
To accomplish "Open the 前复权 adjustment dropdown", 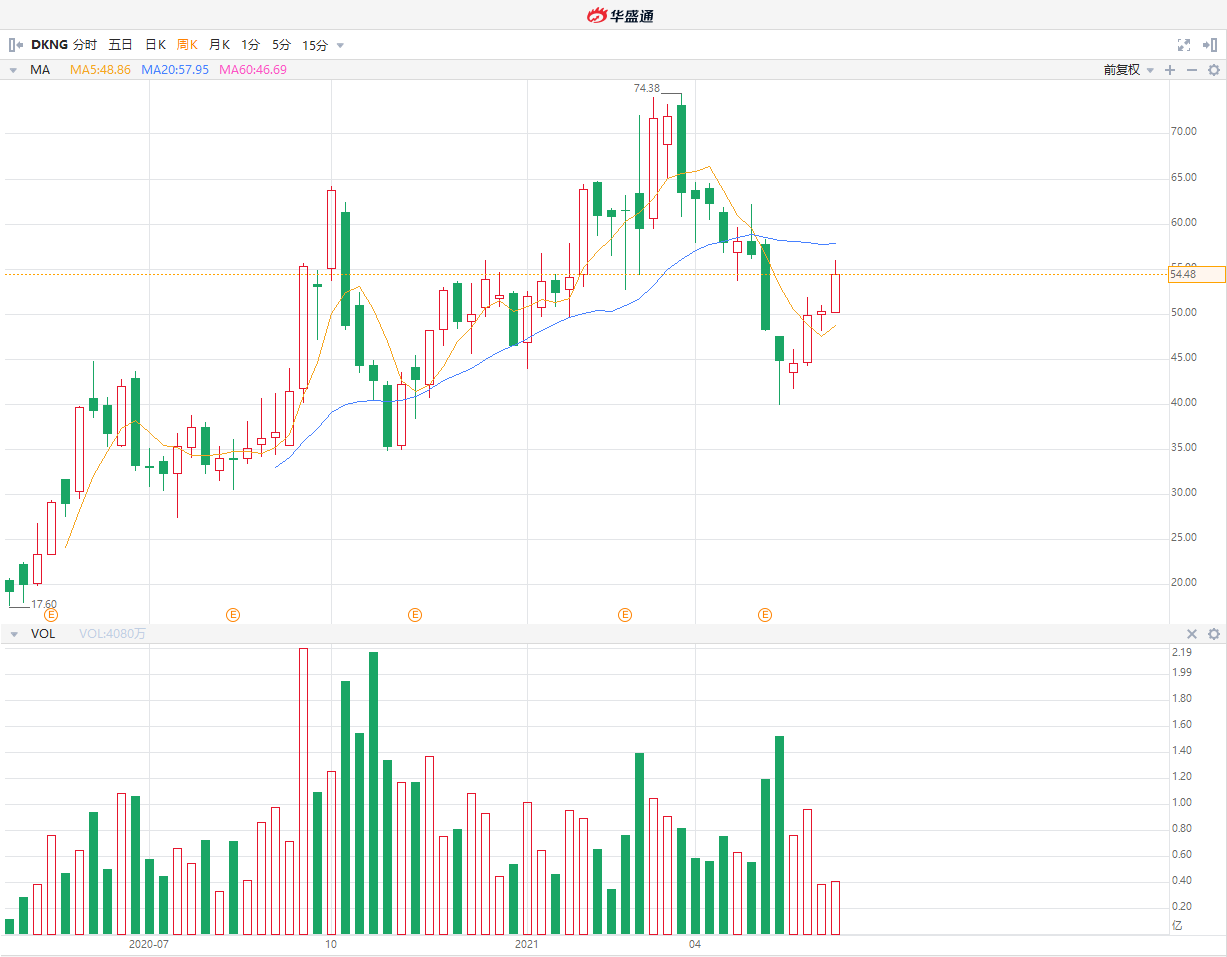I will click(1128, 70).
